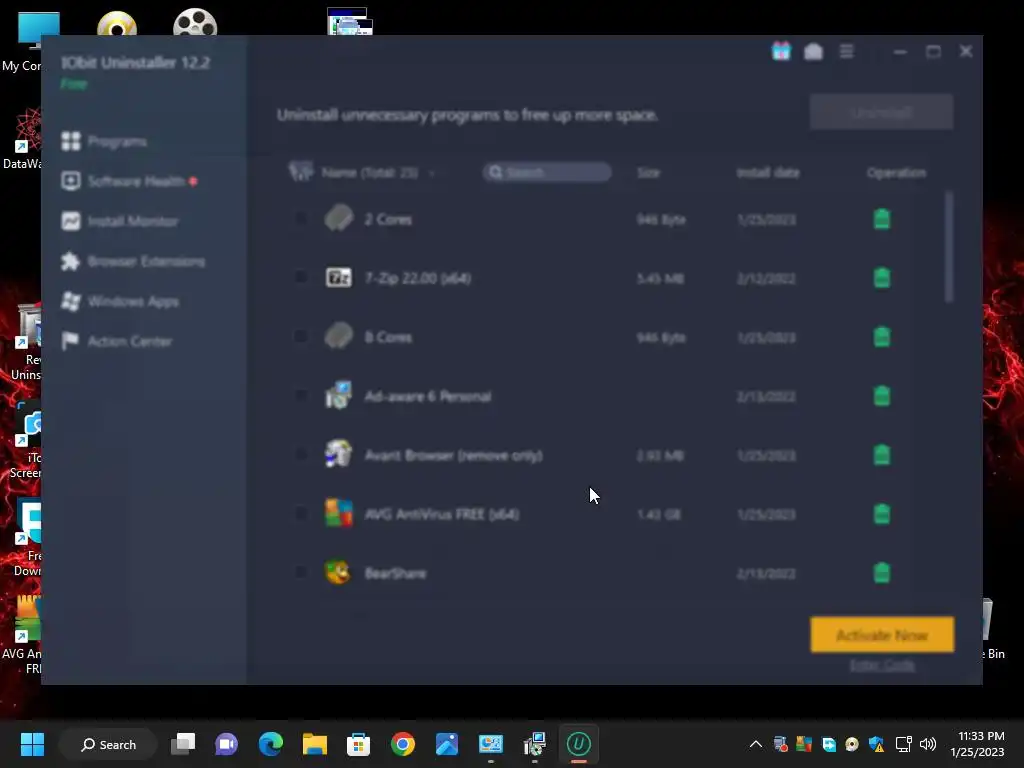The height and width of the screenshot is (768, 1024).
Task: Click the uninstall bin for BearShare
Action: pos(882,573)
